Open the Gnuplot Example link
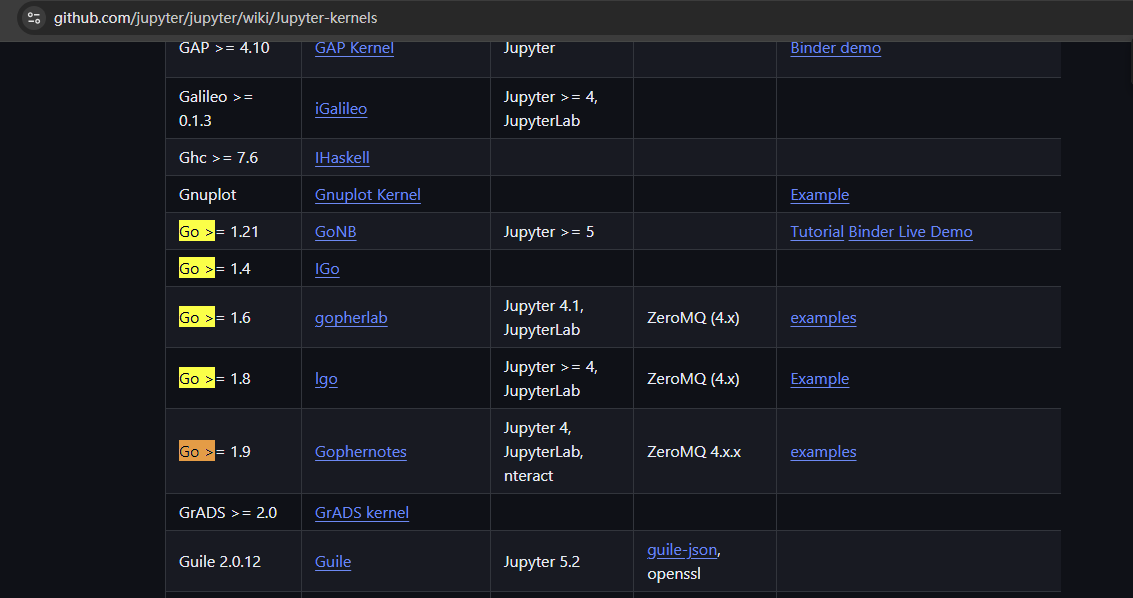The width and height of the screenshot is (1133, 598). click(819, 195)
